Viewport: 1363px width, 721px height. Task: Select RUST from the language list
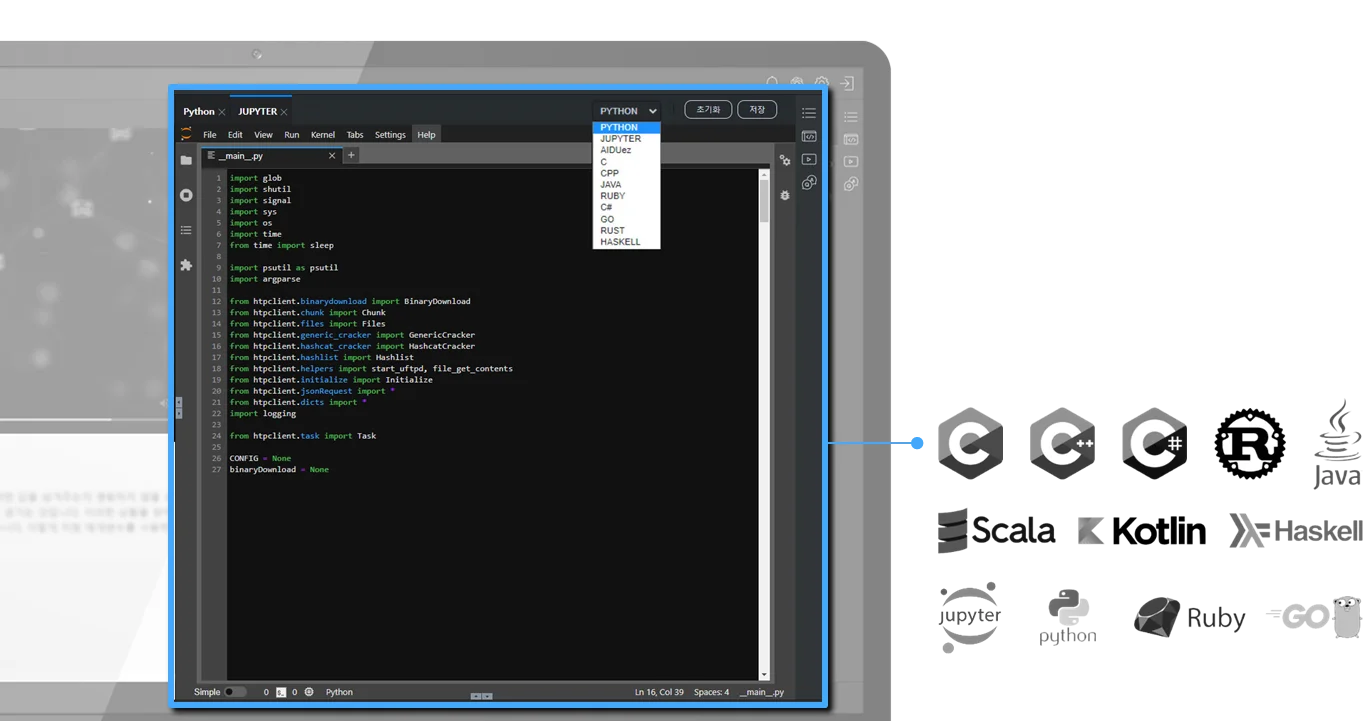[x=611, y=230]
